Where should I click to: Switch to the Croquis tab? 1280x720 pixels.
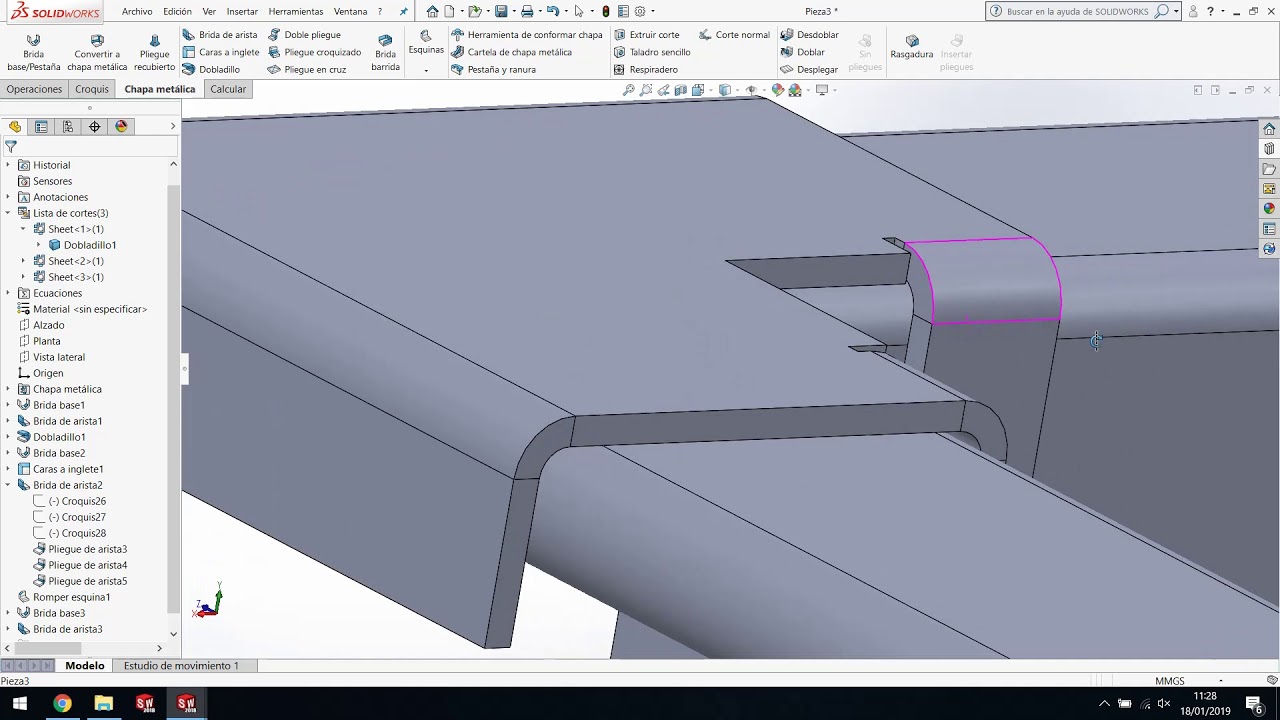pyautogui.click(x=92, y=89)
